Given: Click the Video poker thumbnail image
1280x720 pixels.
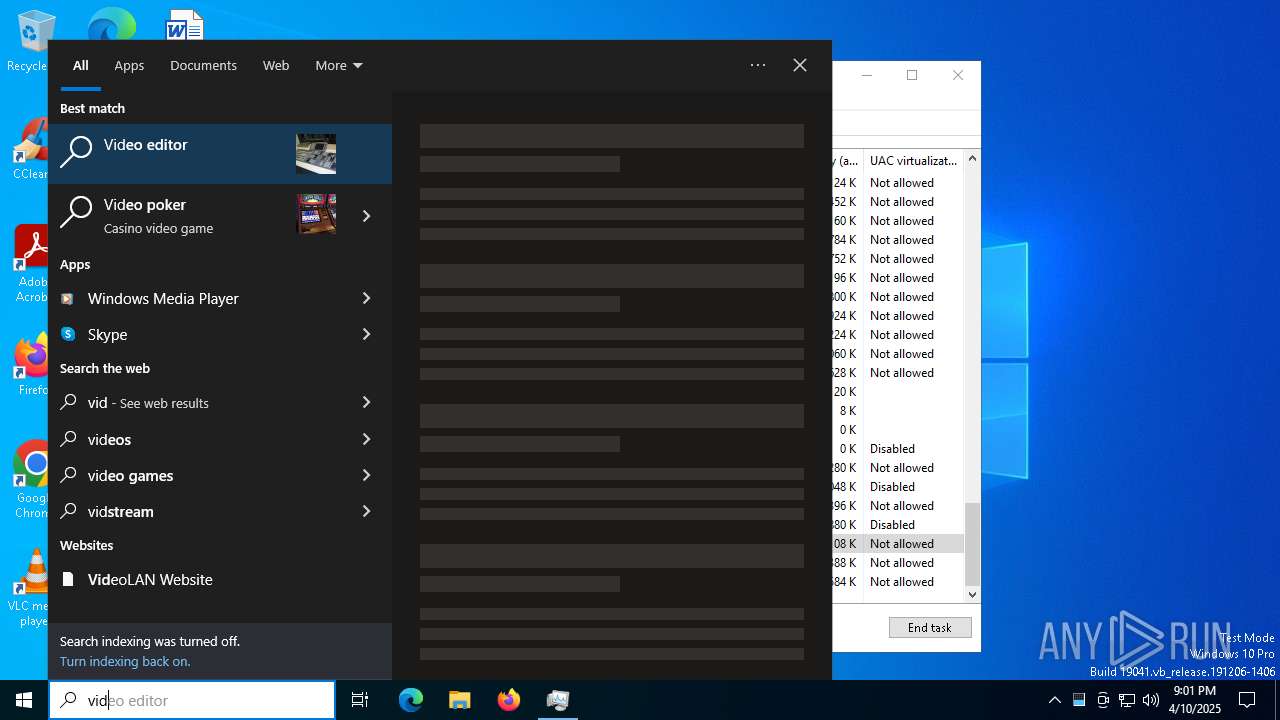Looking at the screenshot, I should (316, 214).
